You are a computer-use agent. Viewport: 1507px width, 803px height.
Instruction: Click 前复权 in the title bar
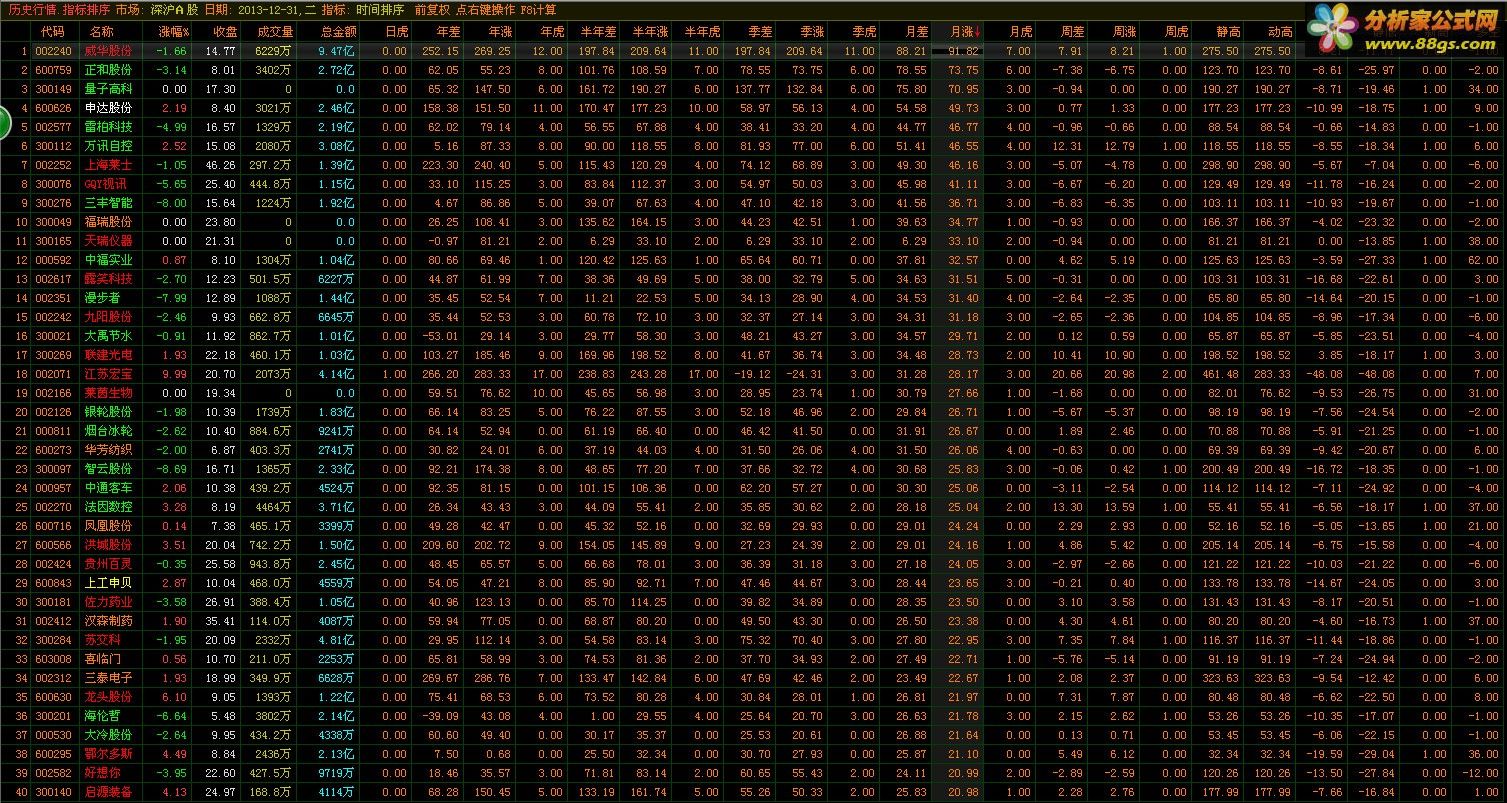[x=432, y=9]
